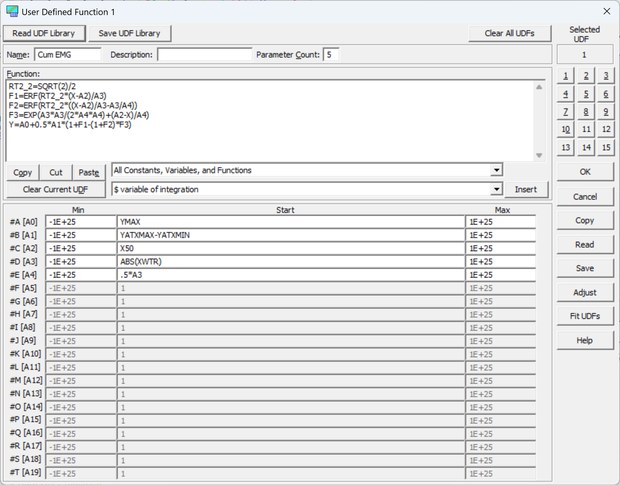Select UDF number 13
Viewport: 620px width, 485px height.
point(565,147)
